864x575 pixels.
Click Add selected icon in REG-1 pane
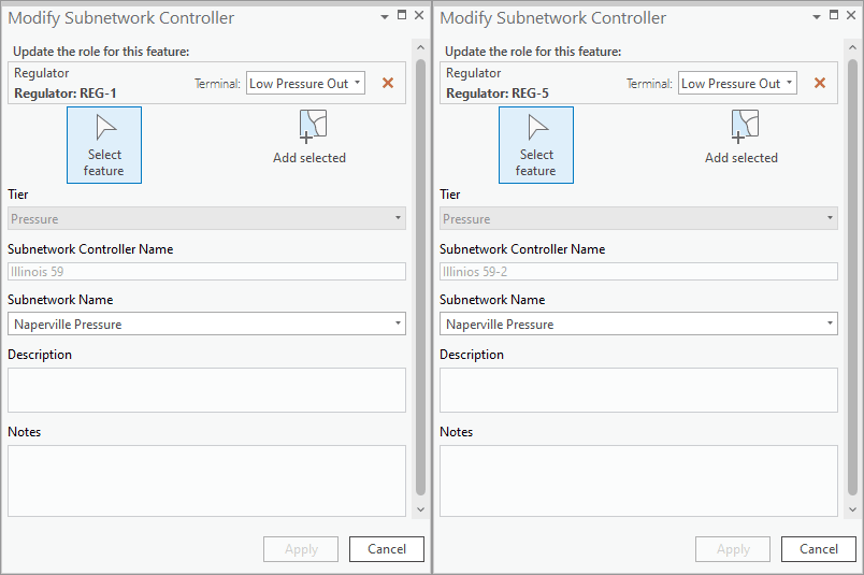(x=309, y=137)
